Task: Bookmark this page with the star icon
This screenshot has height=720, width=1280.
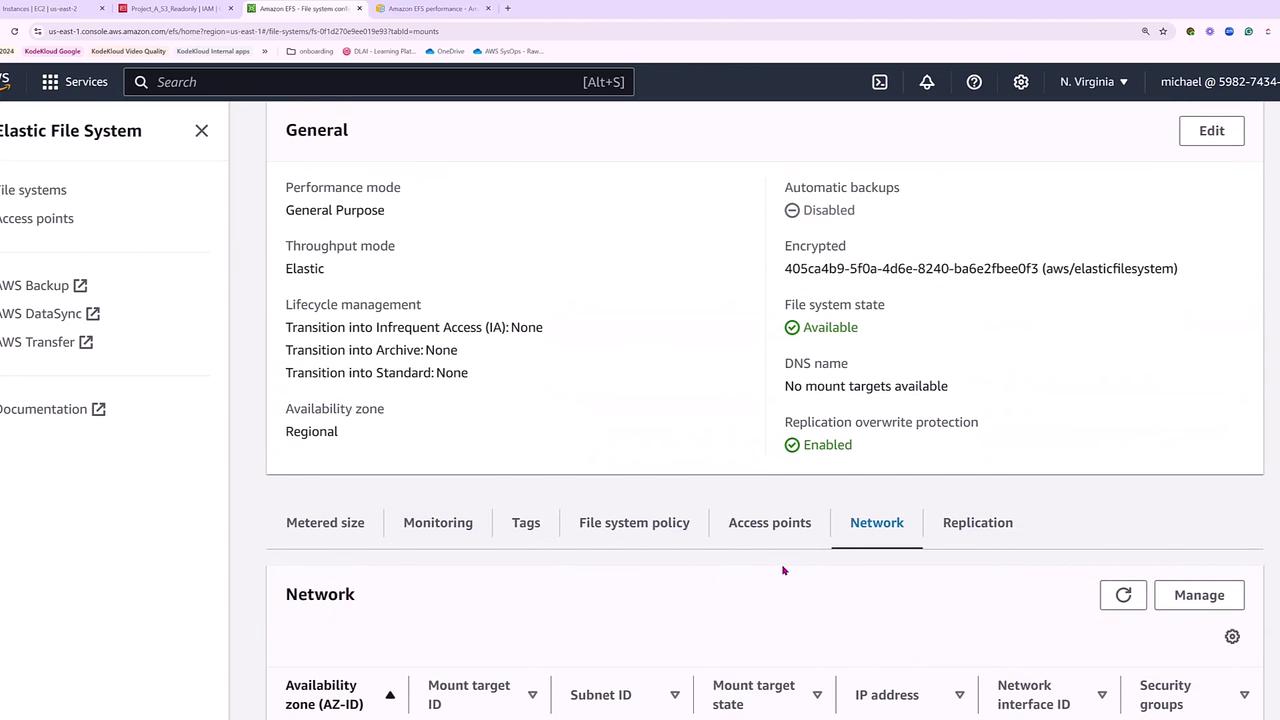Action: (x=1163, y=31)
